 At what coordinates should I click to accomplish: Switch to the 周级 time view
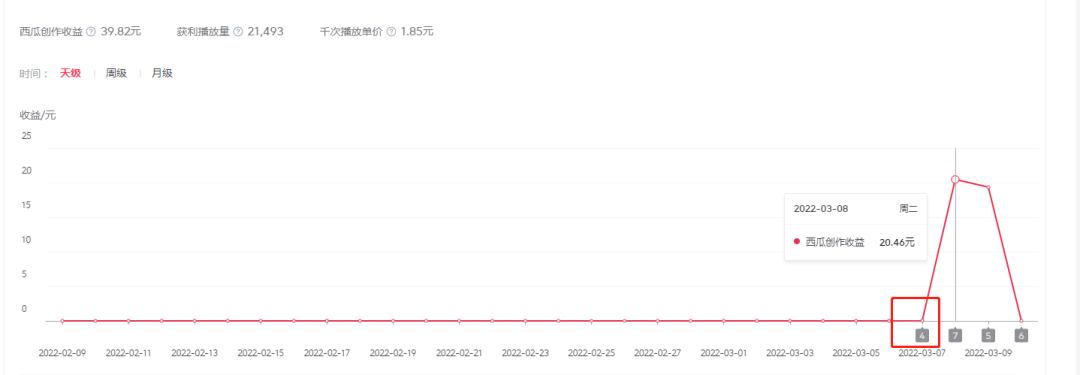(x=116, y=73)
